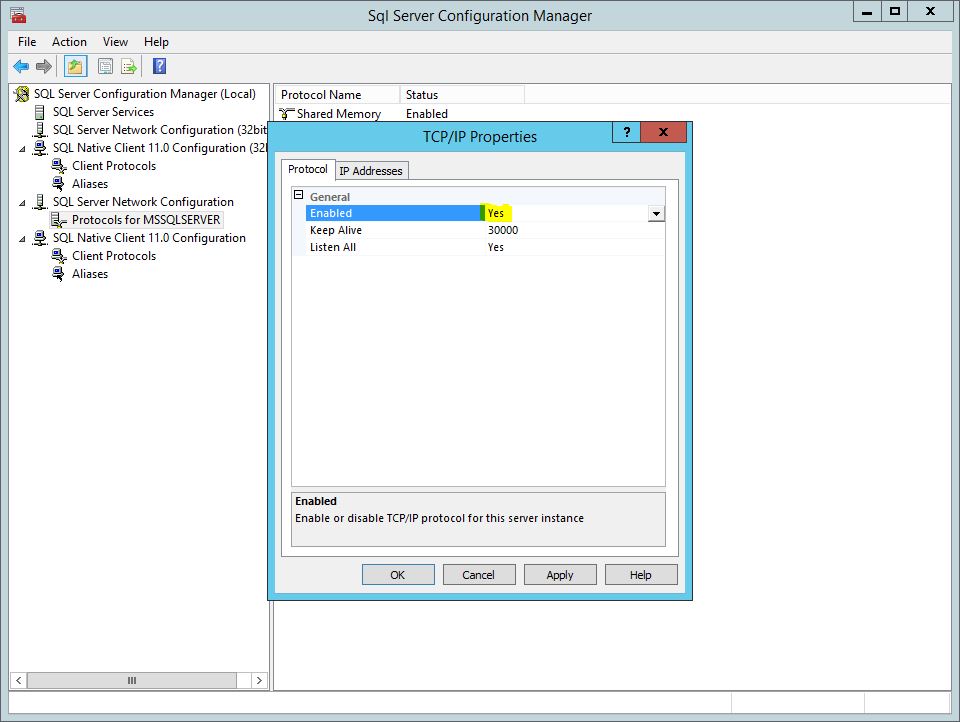Image resolution: width=960 pixels, height=722 pixels.
Task: Collapse the lower SQL Native Client 11.0 Configuration node
Action: pyautogui.click(x=23, y=239)
